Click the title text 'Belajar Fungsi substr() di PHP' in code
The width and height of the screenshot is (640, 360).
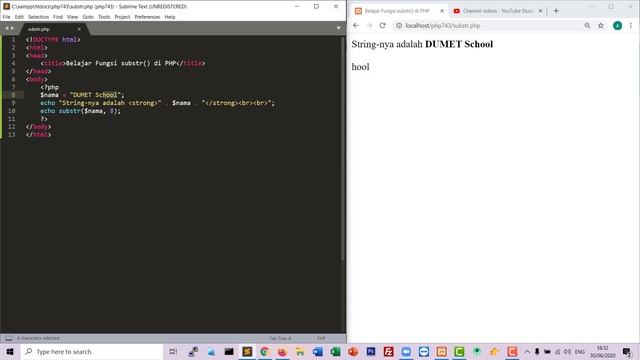point(121,63)
